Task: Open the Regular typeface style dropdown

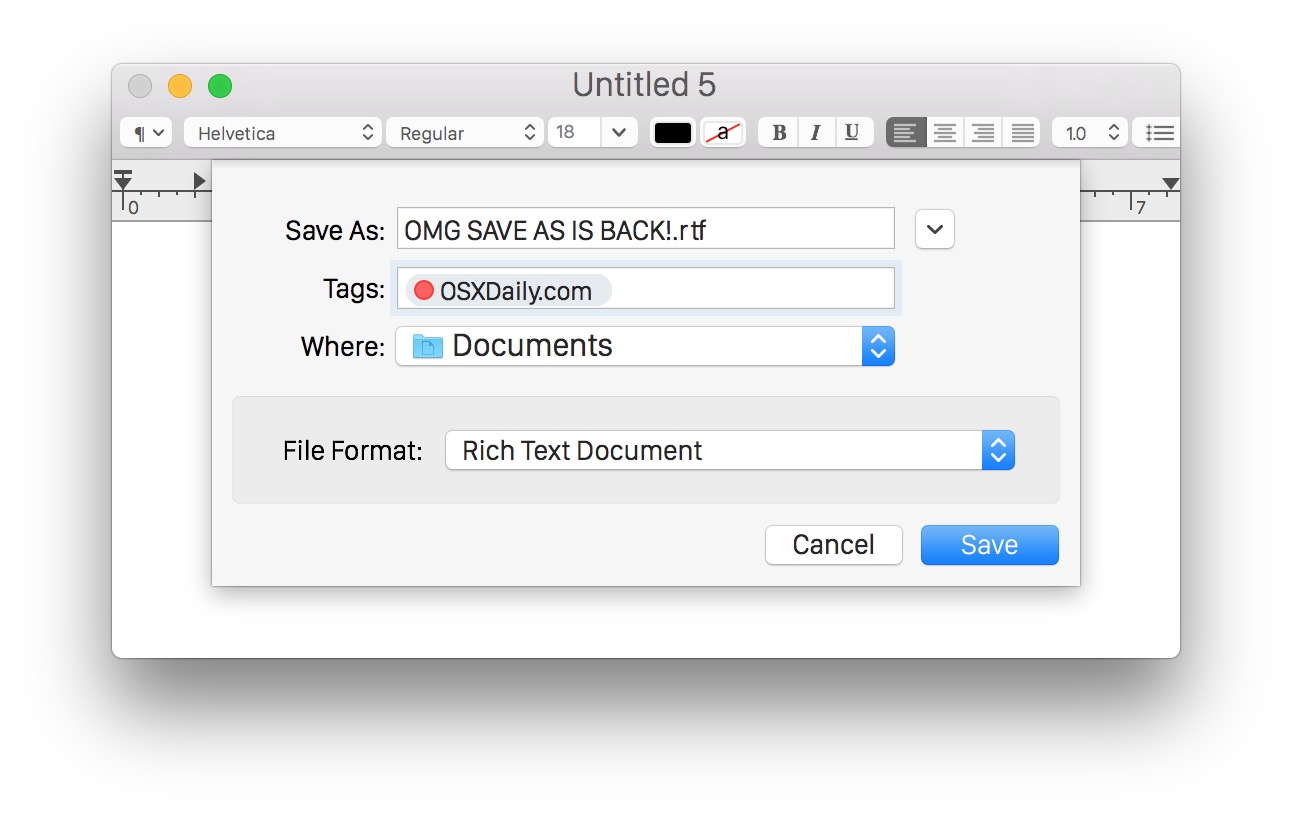Action: pos(465,133)
